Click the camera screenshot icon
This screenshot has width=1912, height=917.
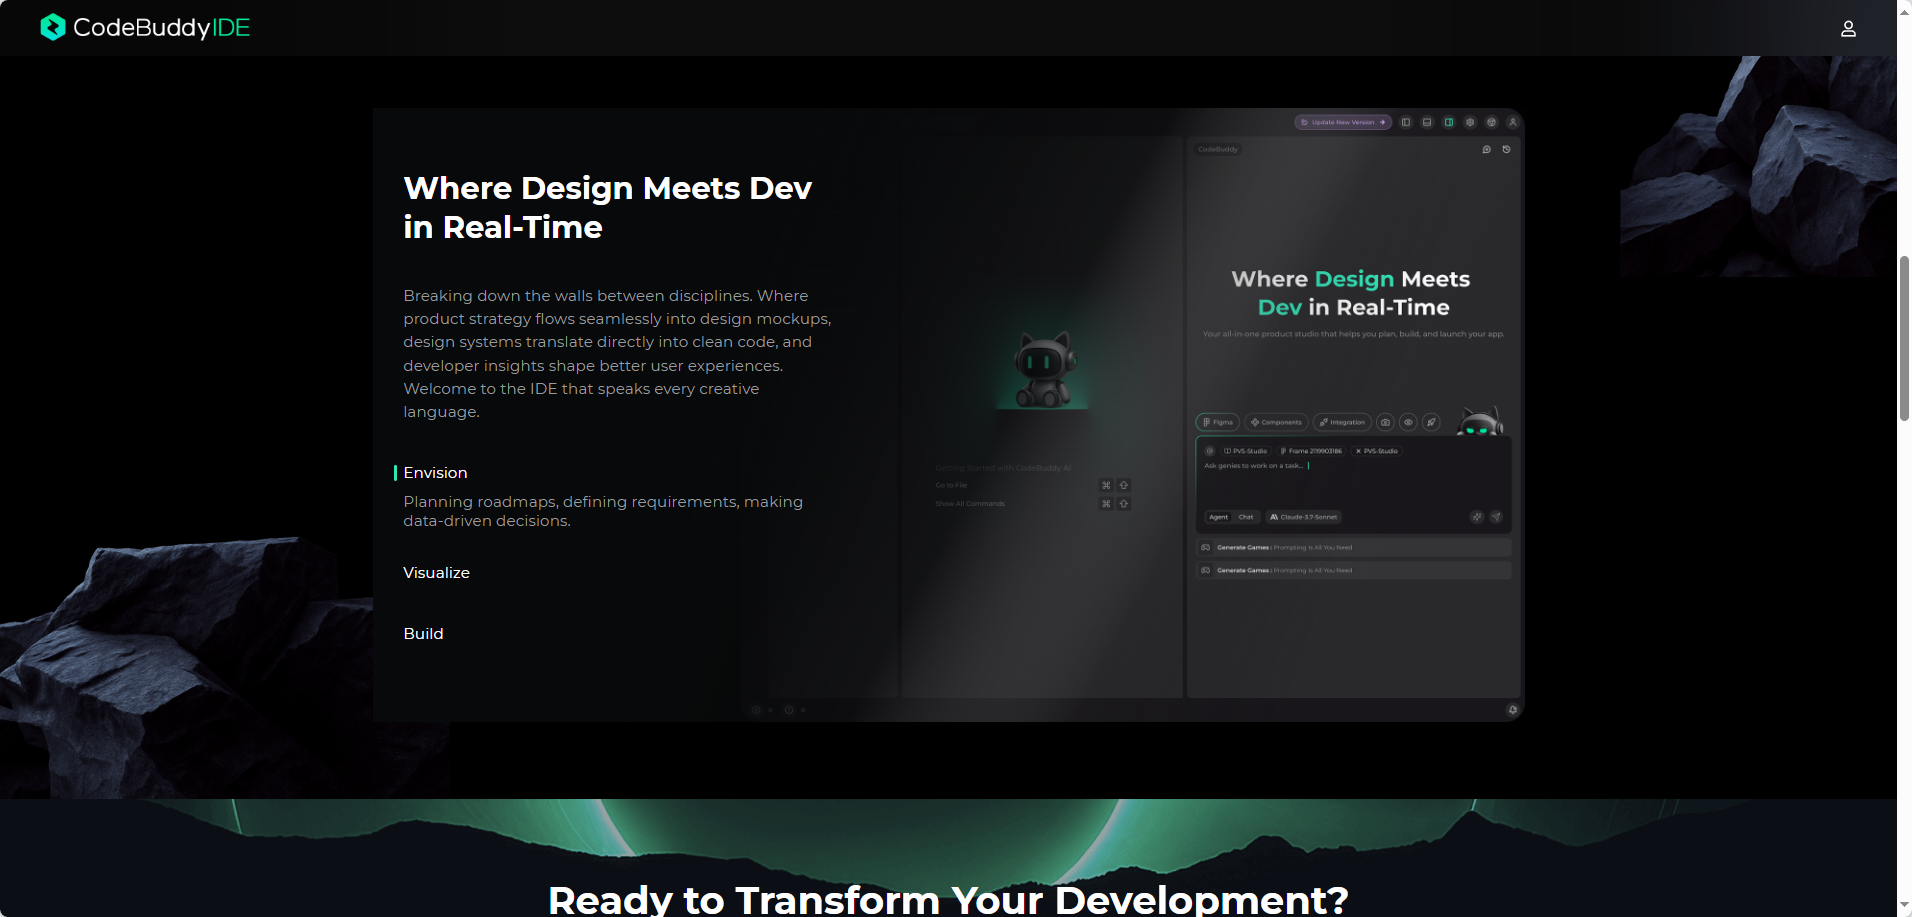(x=1385, y=422)
